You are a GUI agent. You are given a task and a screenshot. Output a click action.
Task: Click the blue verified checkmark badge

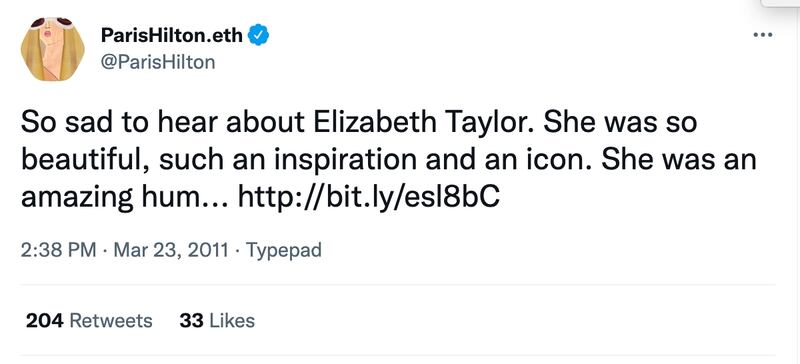pyautogui.click(x=259, y=35)
